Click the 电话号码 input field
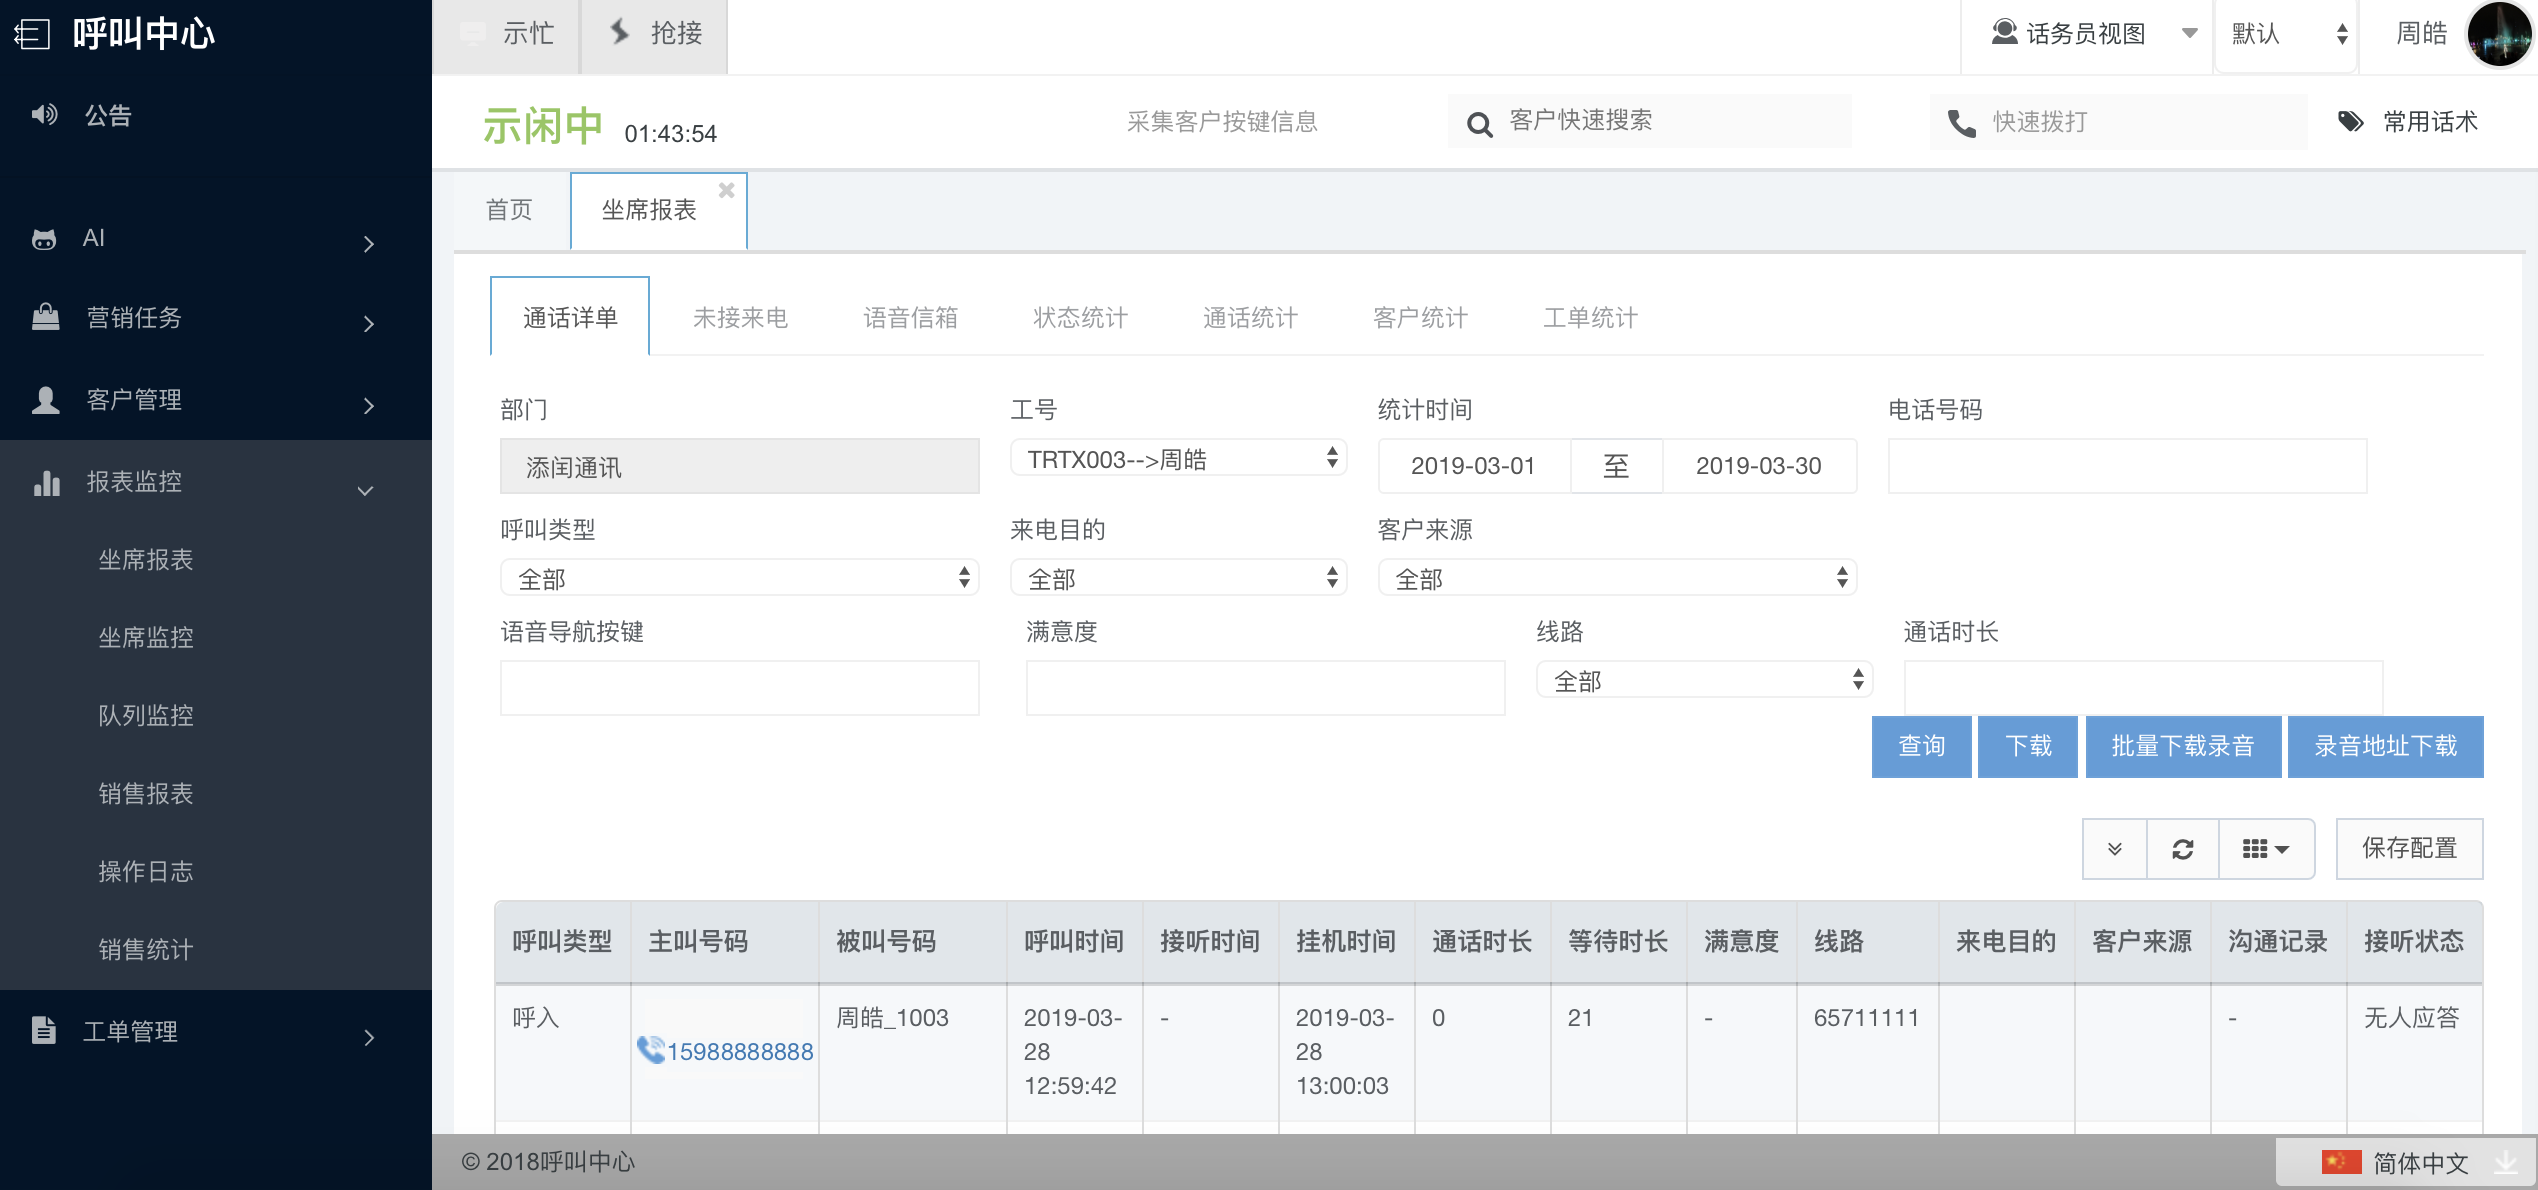2538x1190 pixels. tap(2126, 466)
